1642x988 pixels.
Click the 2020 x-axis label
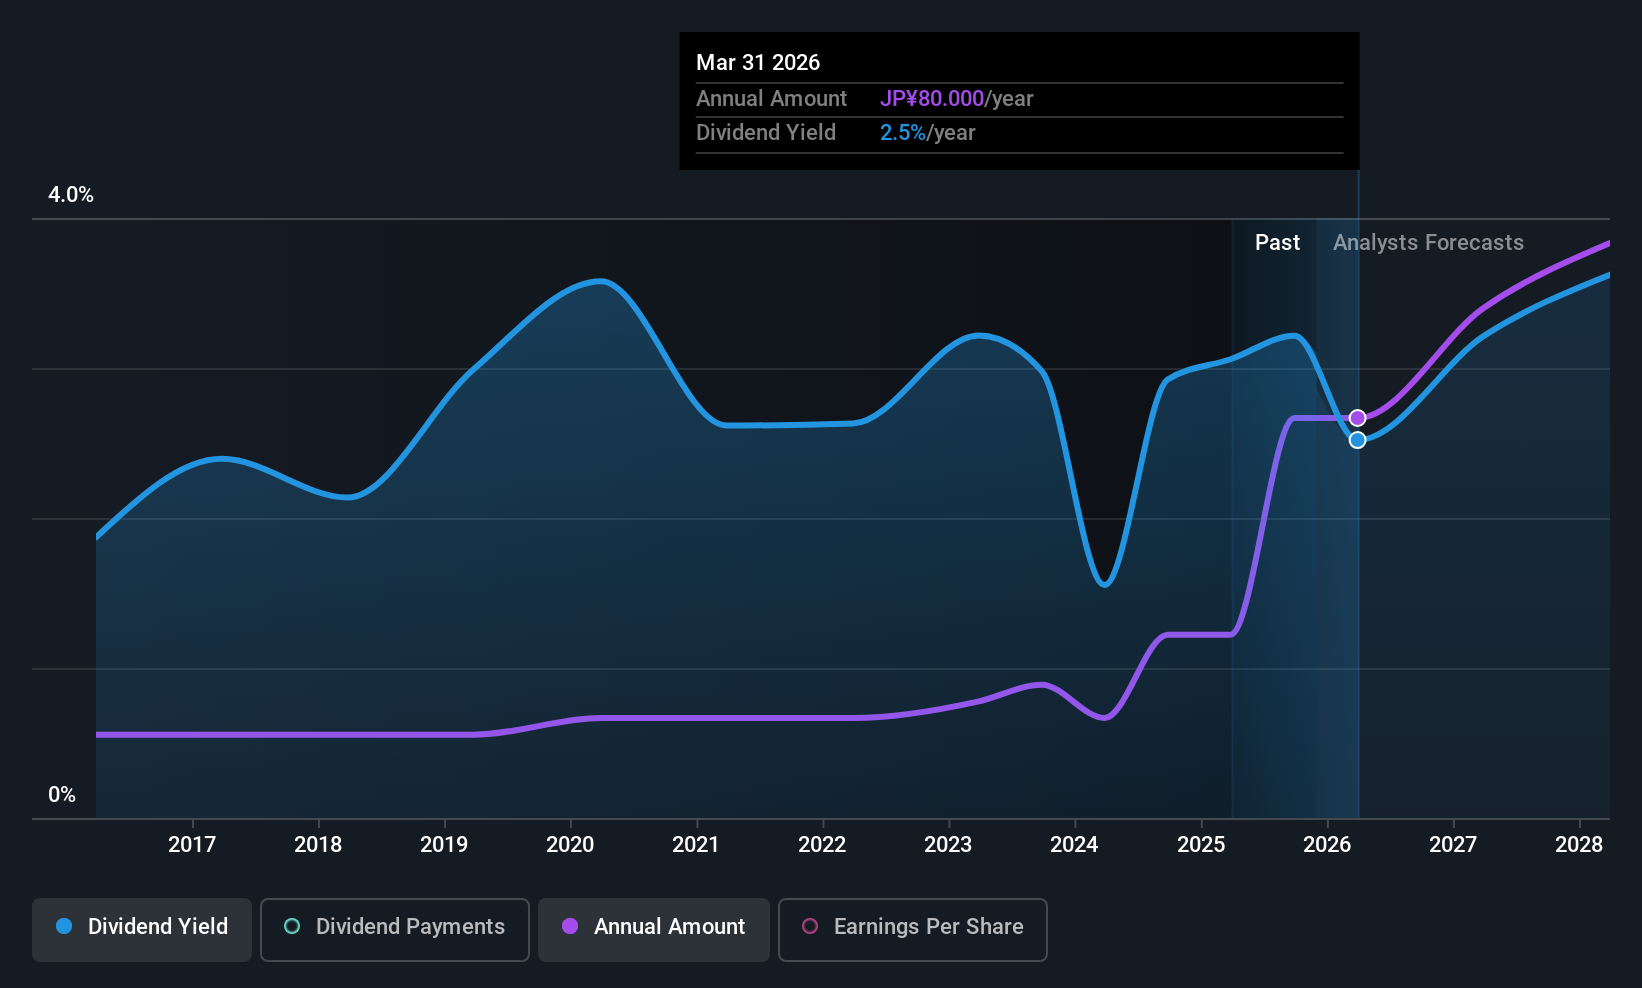(570, 845)
